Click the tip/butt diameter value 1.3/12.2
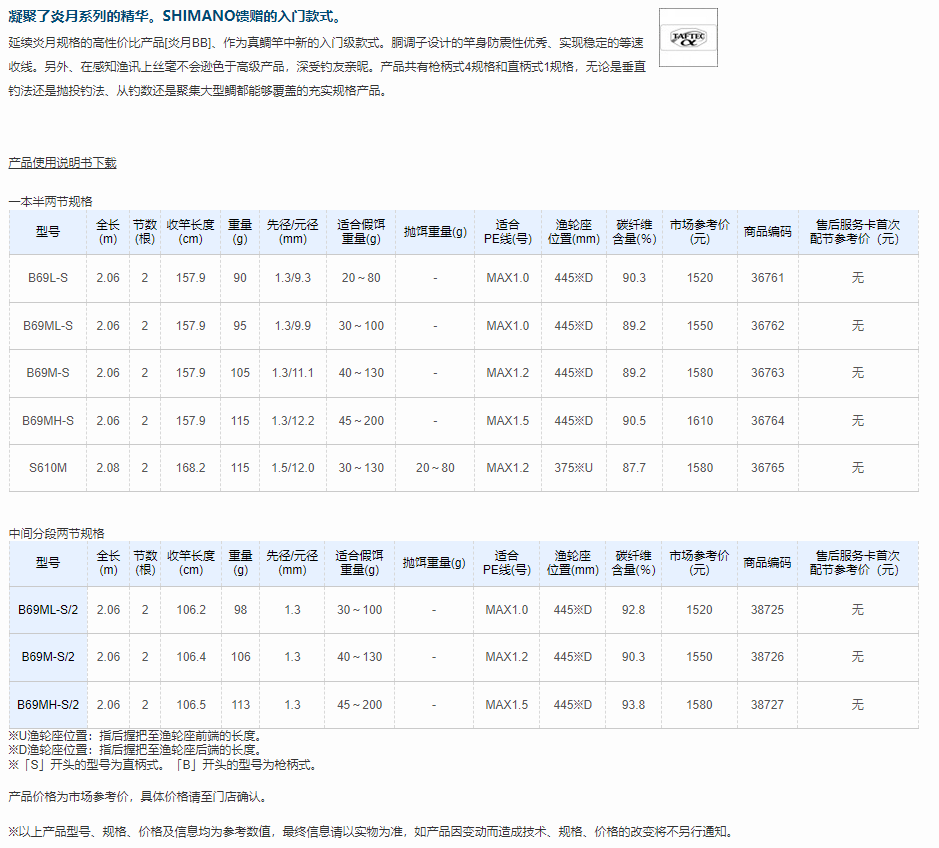The image size is (939, 848). pos(293,420)
